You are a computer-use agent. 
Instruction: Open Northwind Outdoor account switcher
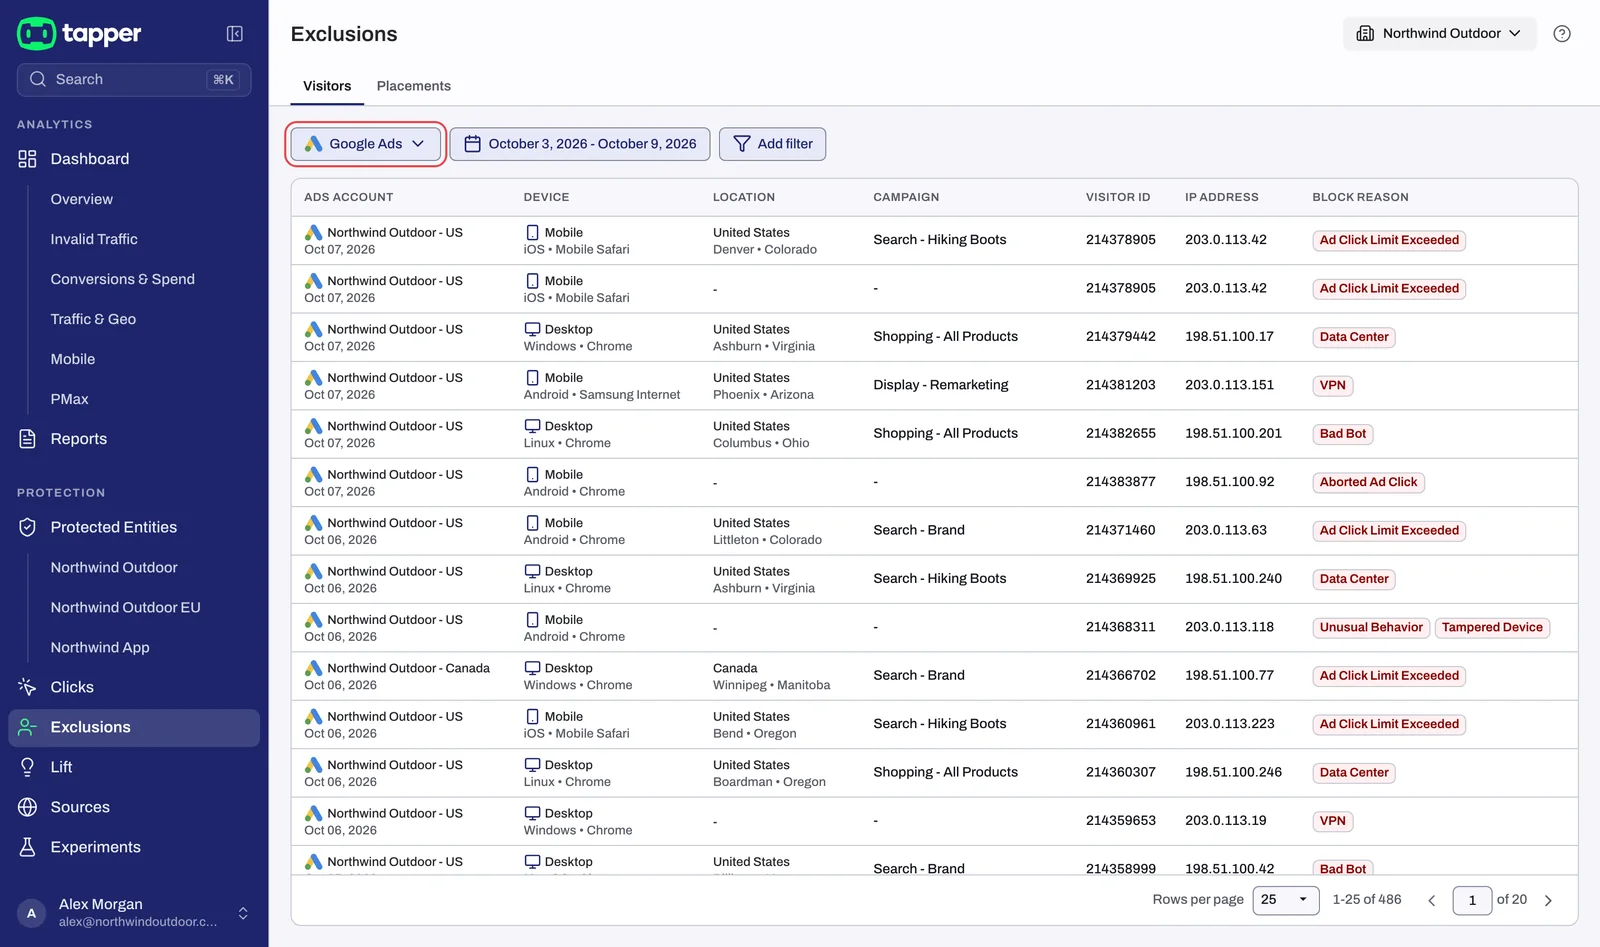pos(1439,33)
